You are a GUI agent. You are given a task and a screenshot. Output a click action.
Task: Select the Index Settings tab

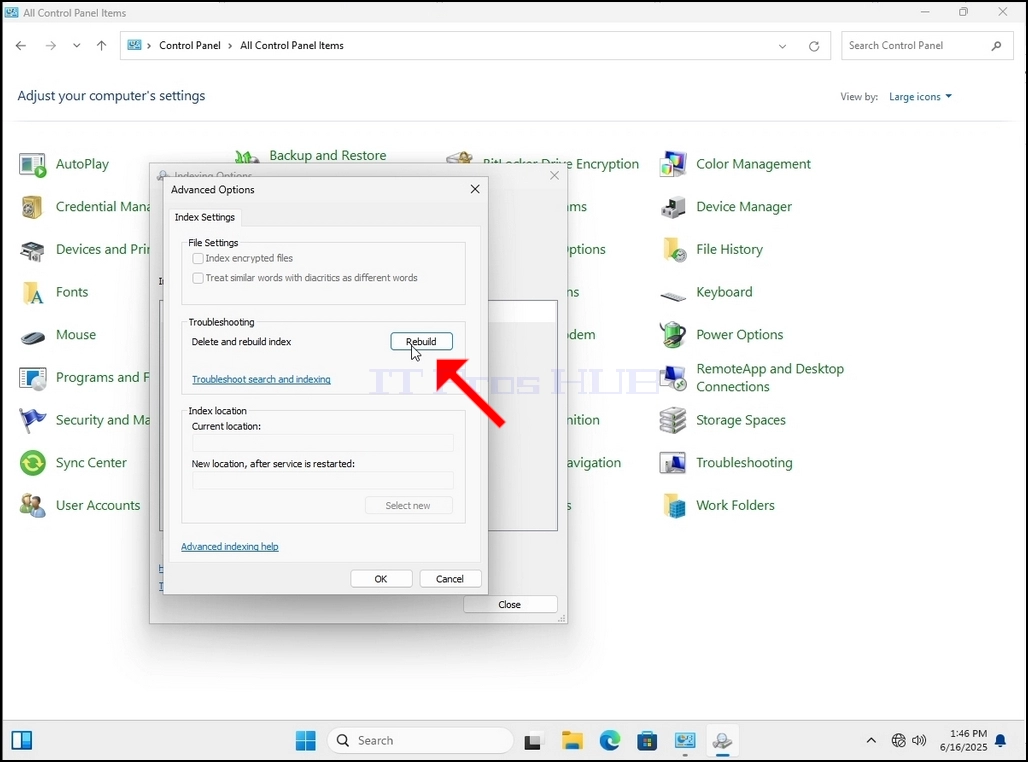205,217
